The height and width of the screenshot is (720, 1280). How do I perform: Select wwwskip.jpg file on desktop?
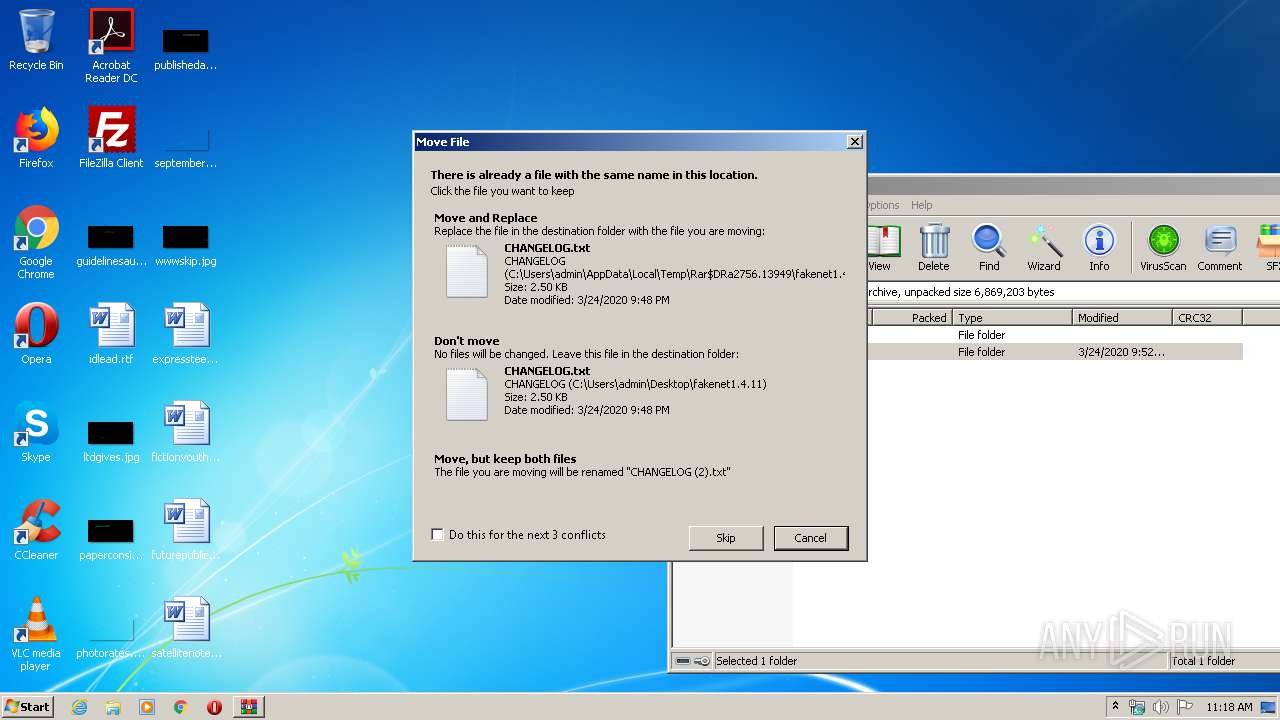click(x=186, y=243)
